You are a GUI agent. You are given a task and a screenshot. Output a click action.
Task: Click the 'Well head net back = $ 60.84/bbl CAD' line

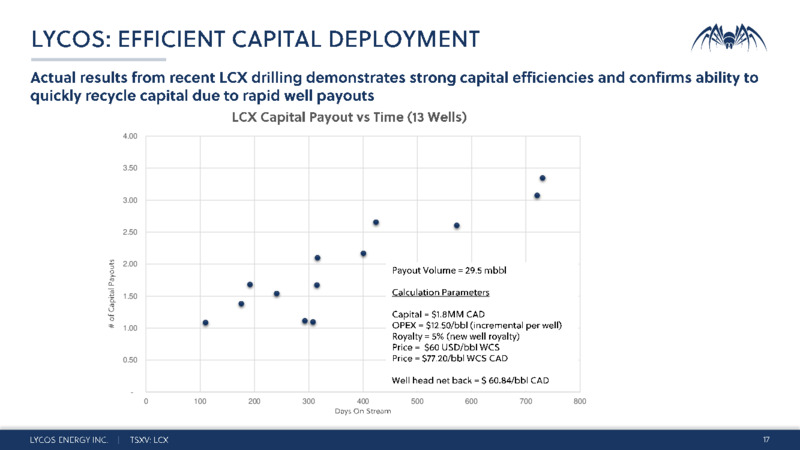(470, 381)
